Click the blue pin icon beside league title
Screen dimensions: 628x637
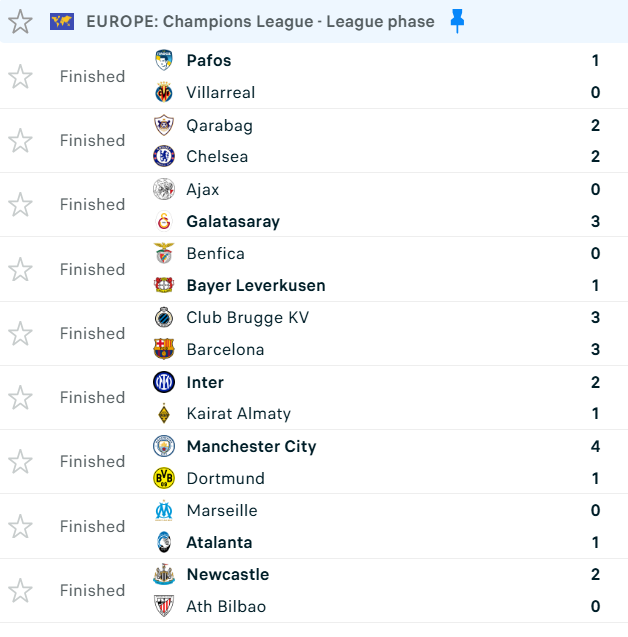457,21
